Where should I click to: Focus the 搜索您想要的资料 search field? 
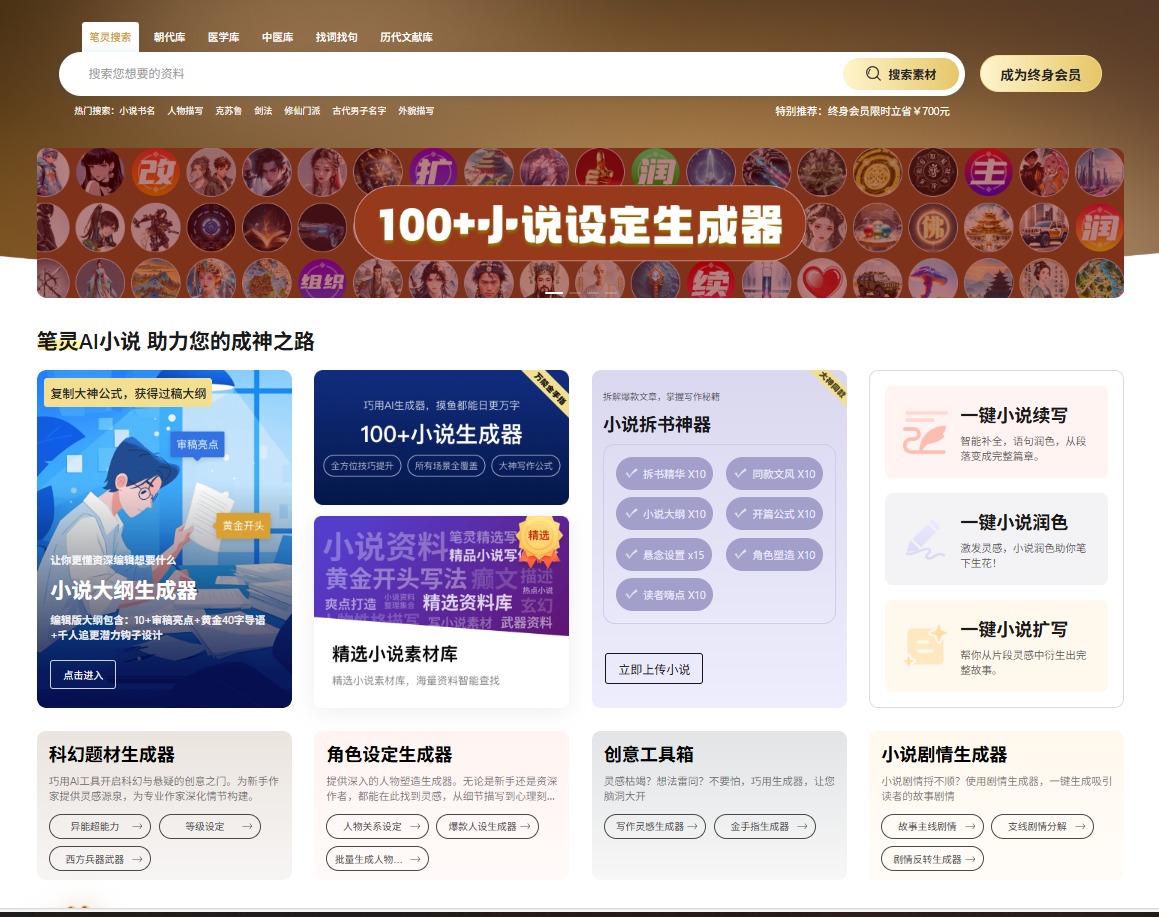point(451,74)
